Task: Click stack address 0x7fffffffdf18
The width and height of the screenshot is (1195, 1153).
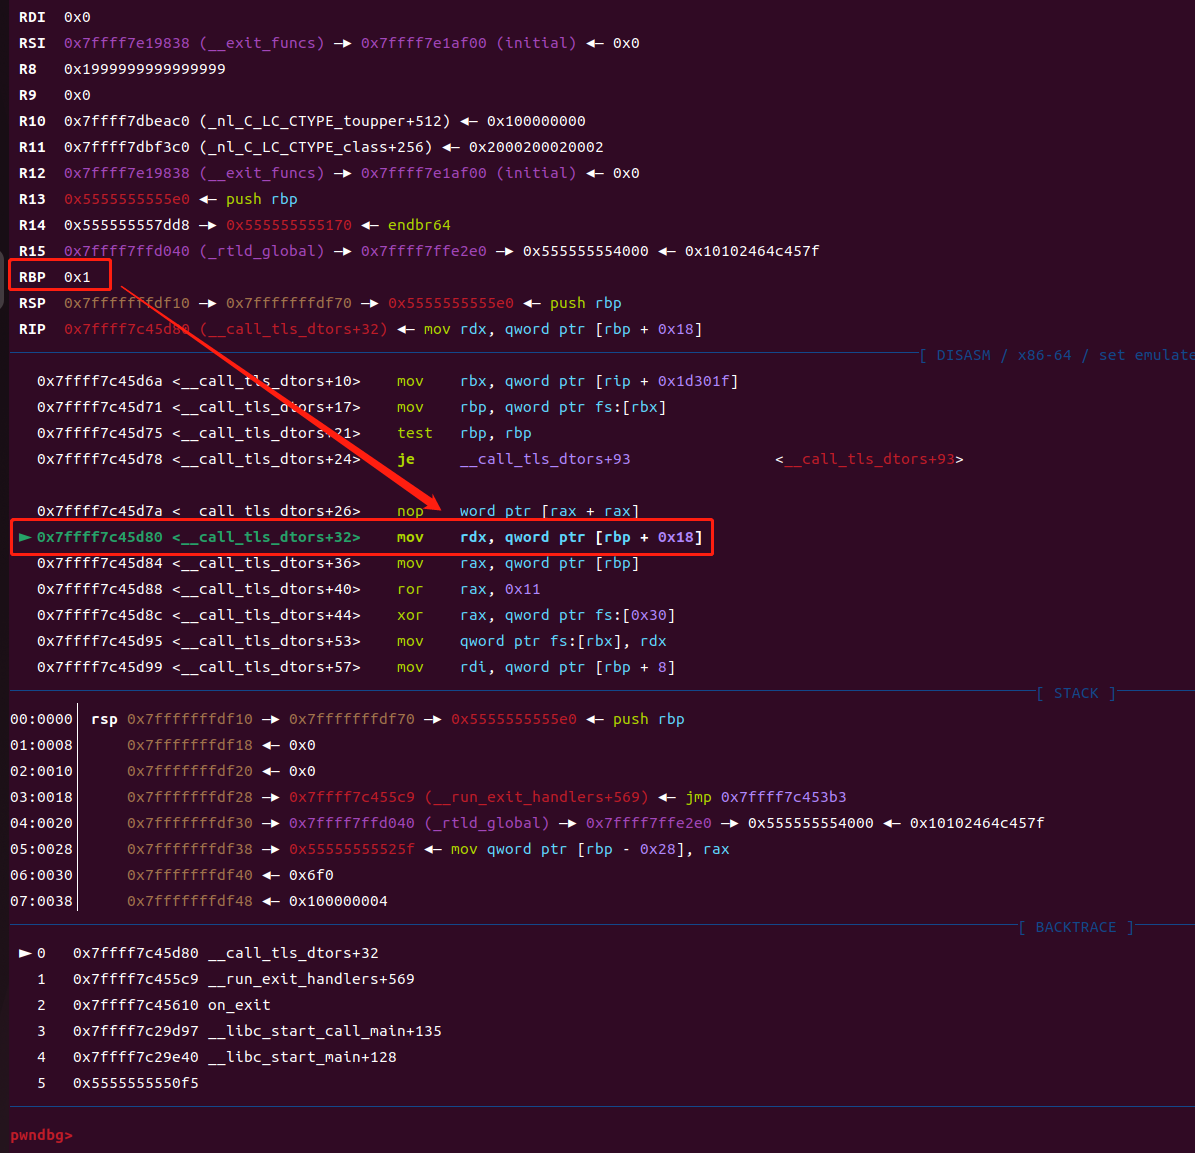Action: click(190, 745)
